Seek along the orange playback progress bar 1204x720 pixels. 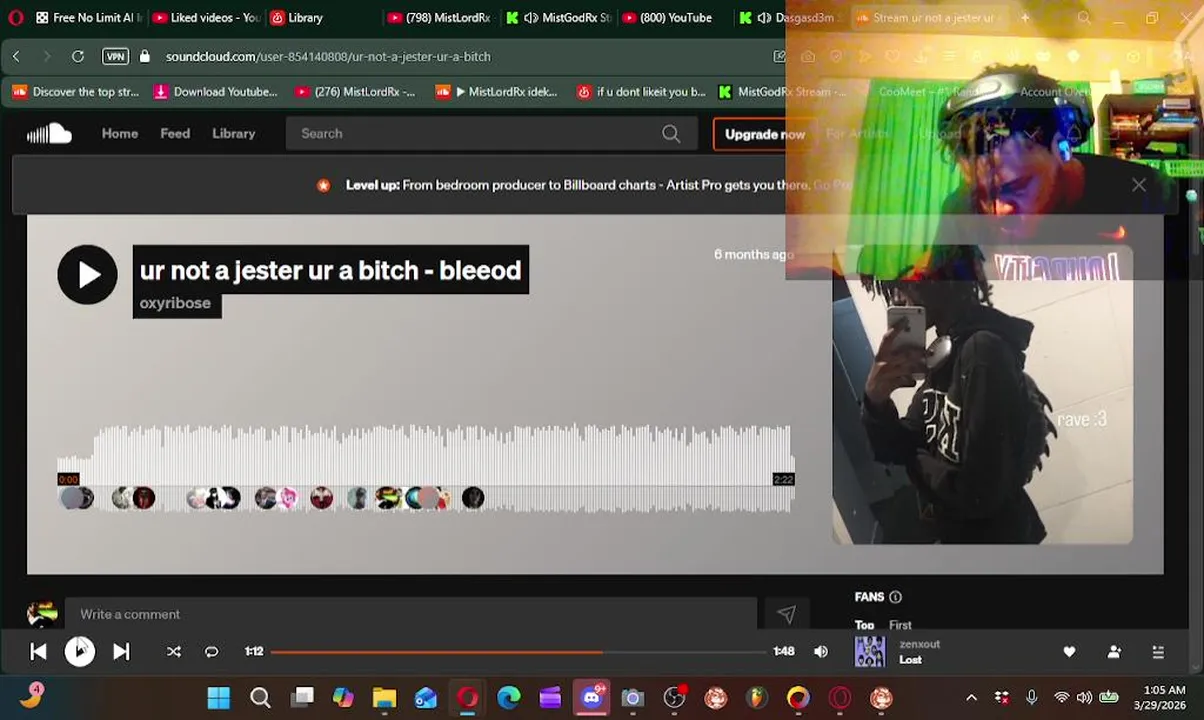[x=518, y=652]
